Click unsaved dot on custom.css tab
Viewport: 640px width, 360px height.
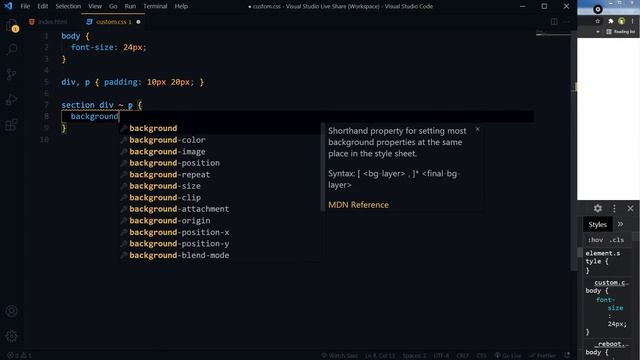(138, 22)
